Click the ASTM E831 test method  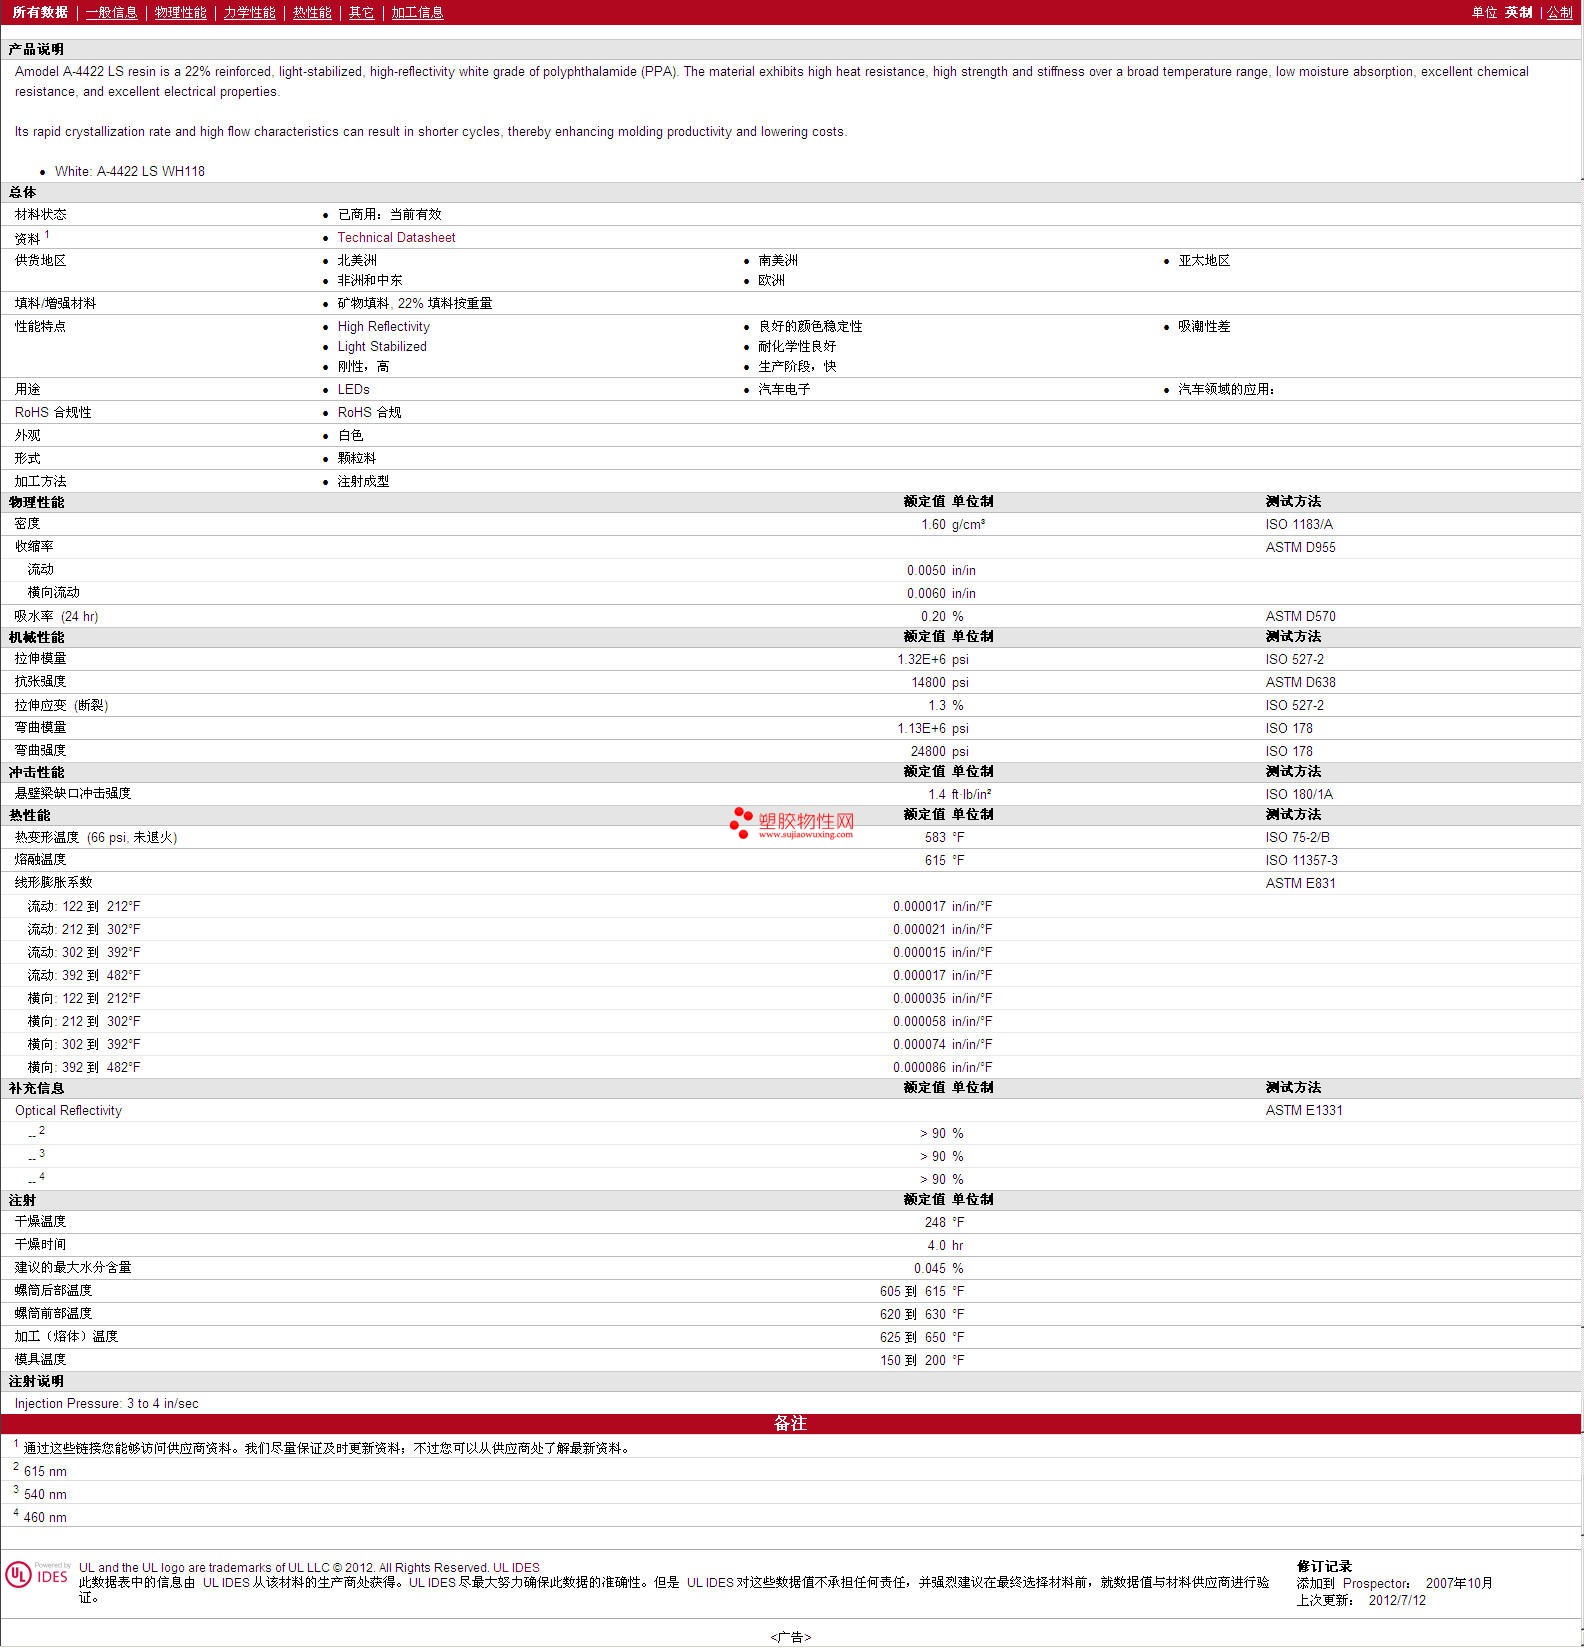tap(1300, 883)
